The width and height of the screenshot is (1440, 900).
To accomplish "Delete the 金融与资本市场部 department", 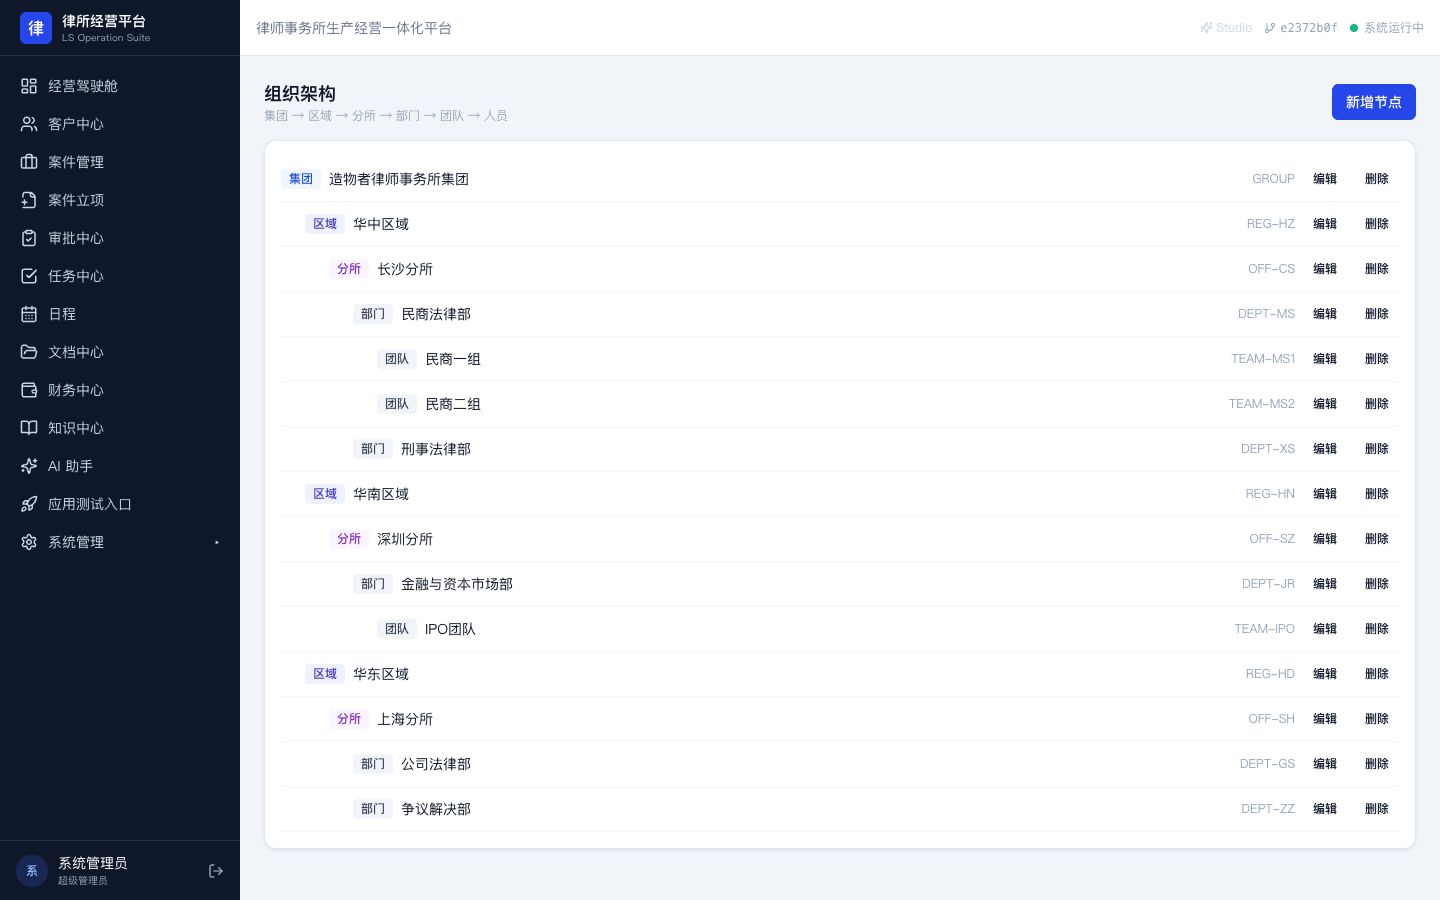I will click(x=1377, y=584).
